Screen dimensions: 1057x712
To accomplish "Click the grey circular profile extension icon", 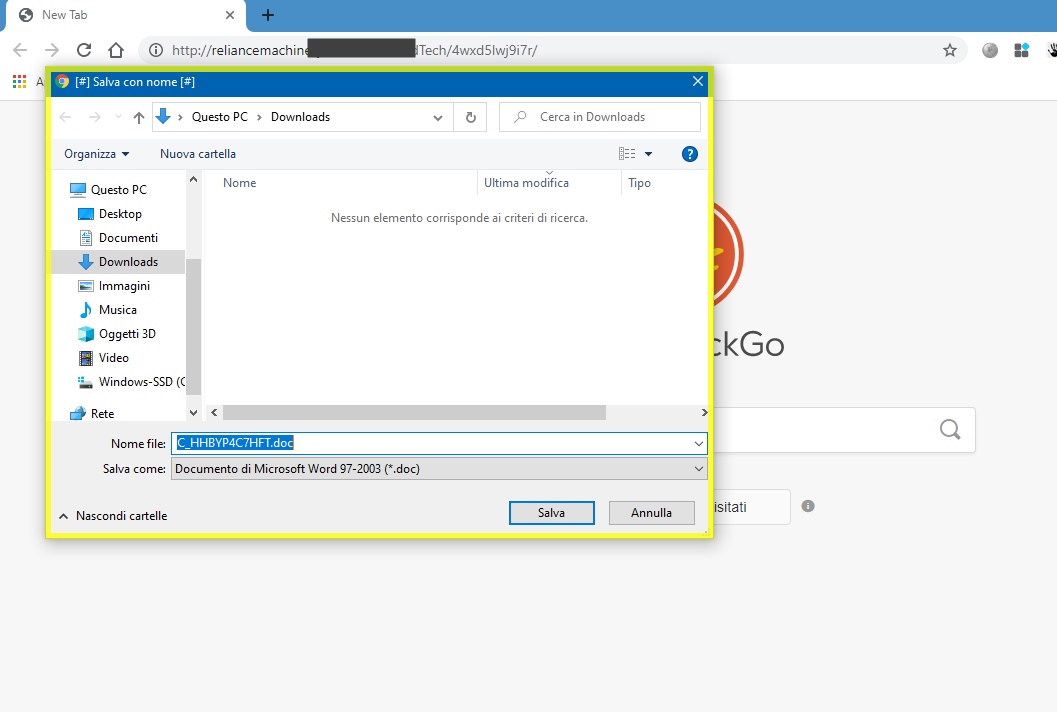I will tap(990, 50).
